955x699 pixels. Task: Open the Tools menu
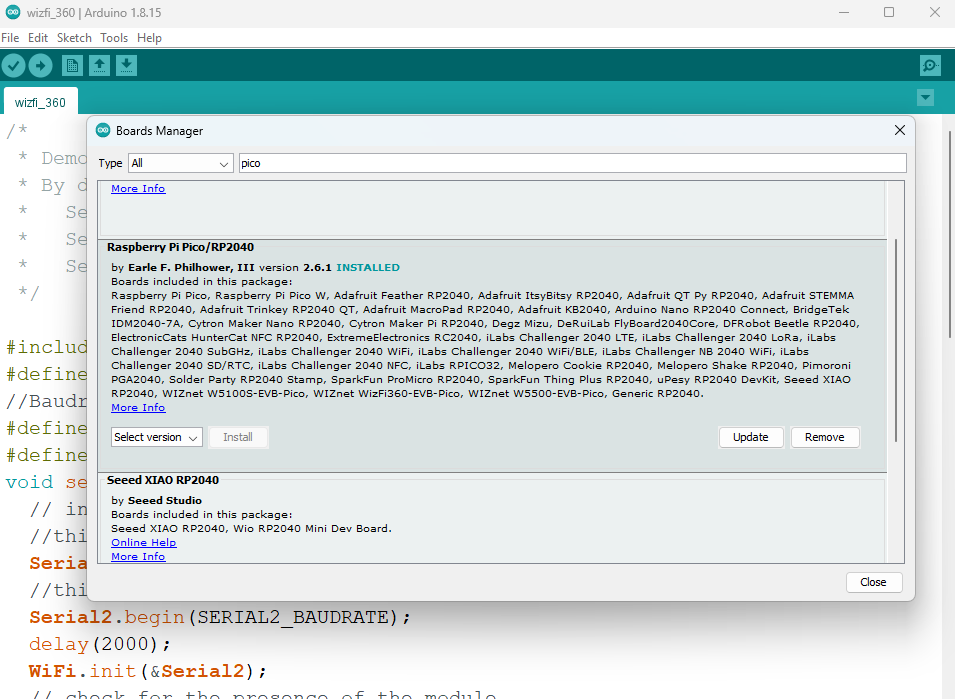pyautogui.click(x=114, y=38)
